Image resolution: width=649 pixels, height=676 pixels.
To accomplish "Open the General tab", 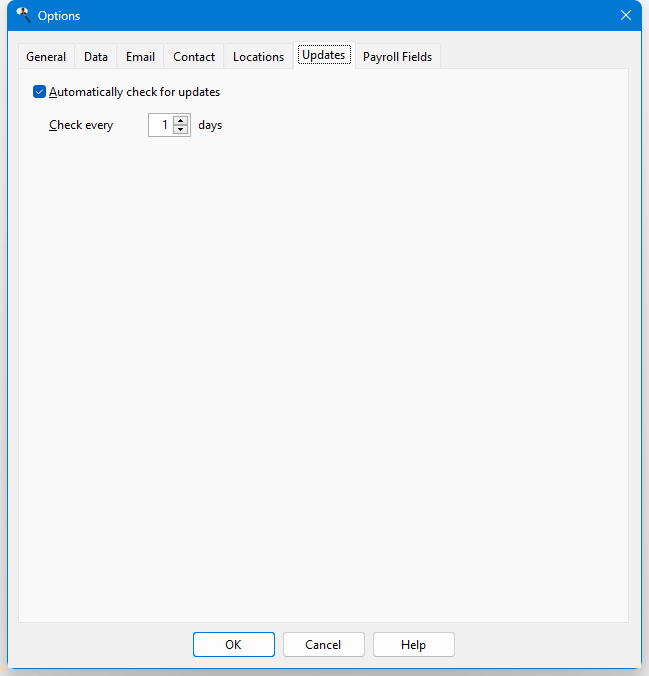I will coord(46,56).
